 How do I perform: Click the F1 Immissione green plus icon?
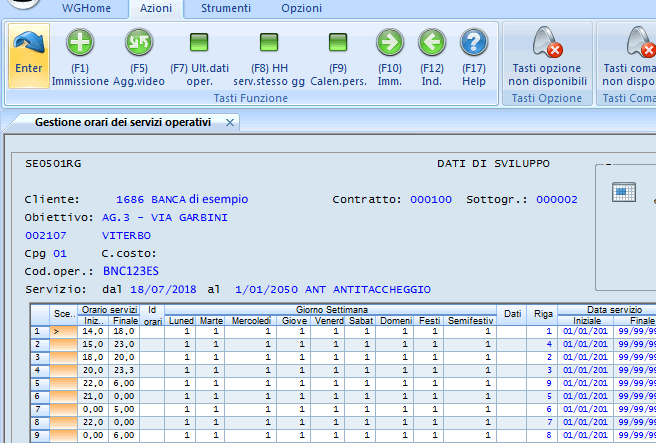(80, 43)
